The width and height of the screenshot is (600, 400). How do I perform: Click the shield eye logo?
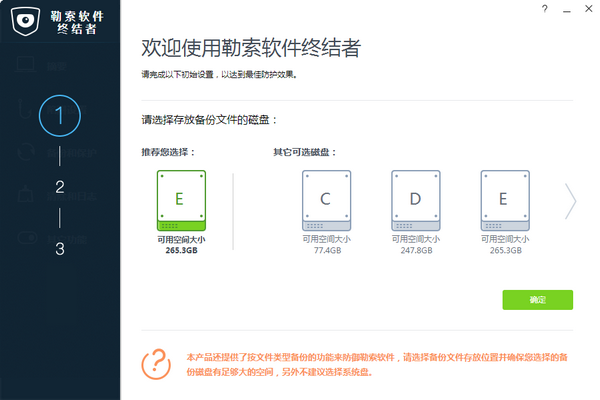25,21
